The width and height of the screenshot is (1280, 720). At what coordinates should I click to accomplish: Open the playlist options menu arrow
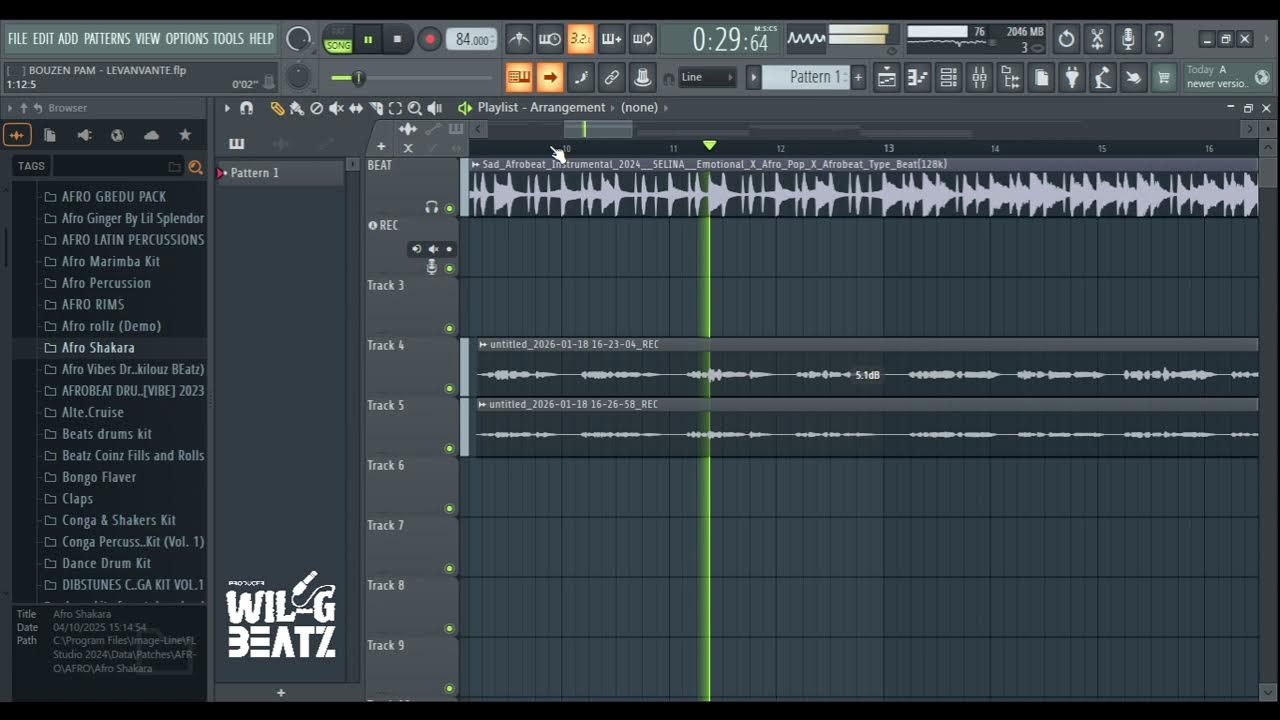227,108
